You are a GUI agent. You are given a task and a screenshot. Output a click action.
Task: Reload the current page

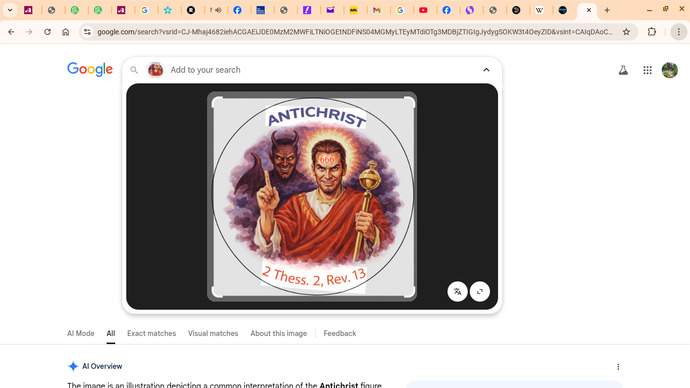48,32
